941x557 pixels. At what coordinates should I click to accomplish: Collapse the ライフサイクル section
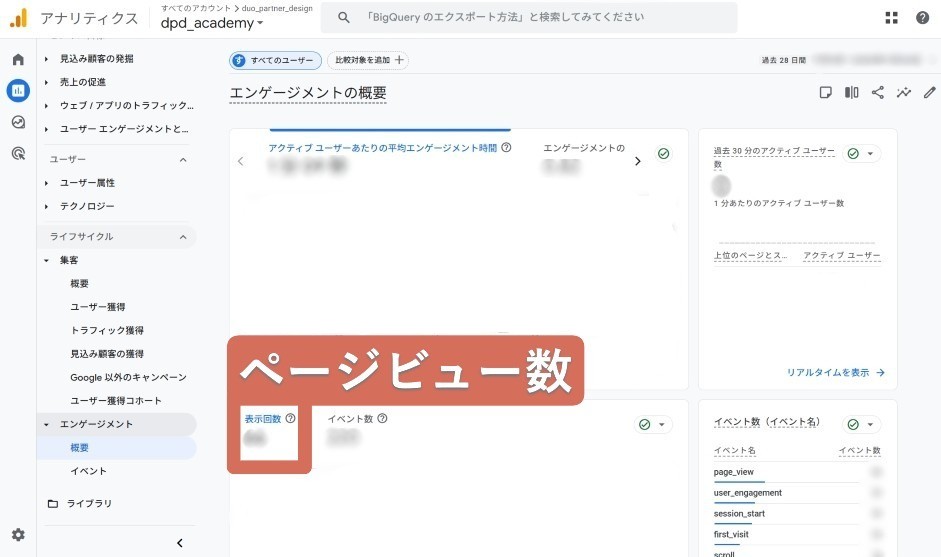click(x=183, y=237)
